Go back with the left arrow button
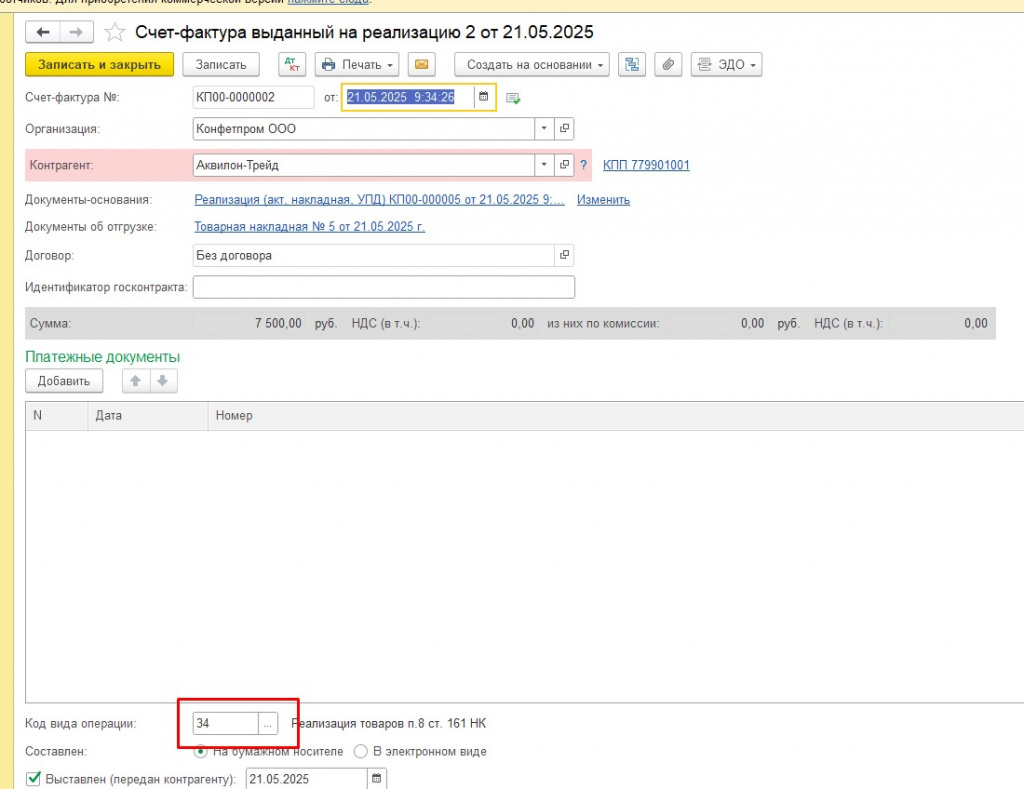 (43, 32)
